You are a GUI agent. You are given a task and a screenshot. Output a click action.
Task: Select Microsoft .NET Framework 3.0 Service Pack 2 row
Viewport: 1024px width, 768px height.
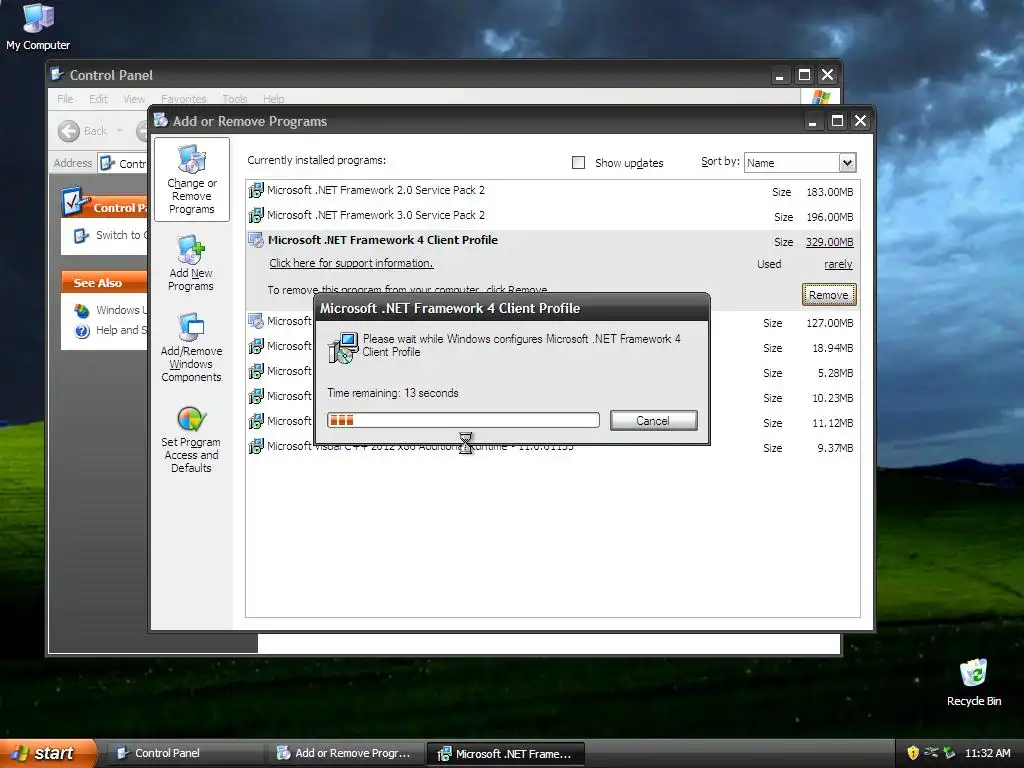click(x=552, y=216)
